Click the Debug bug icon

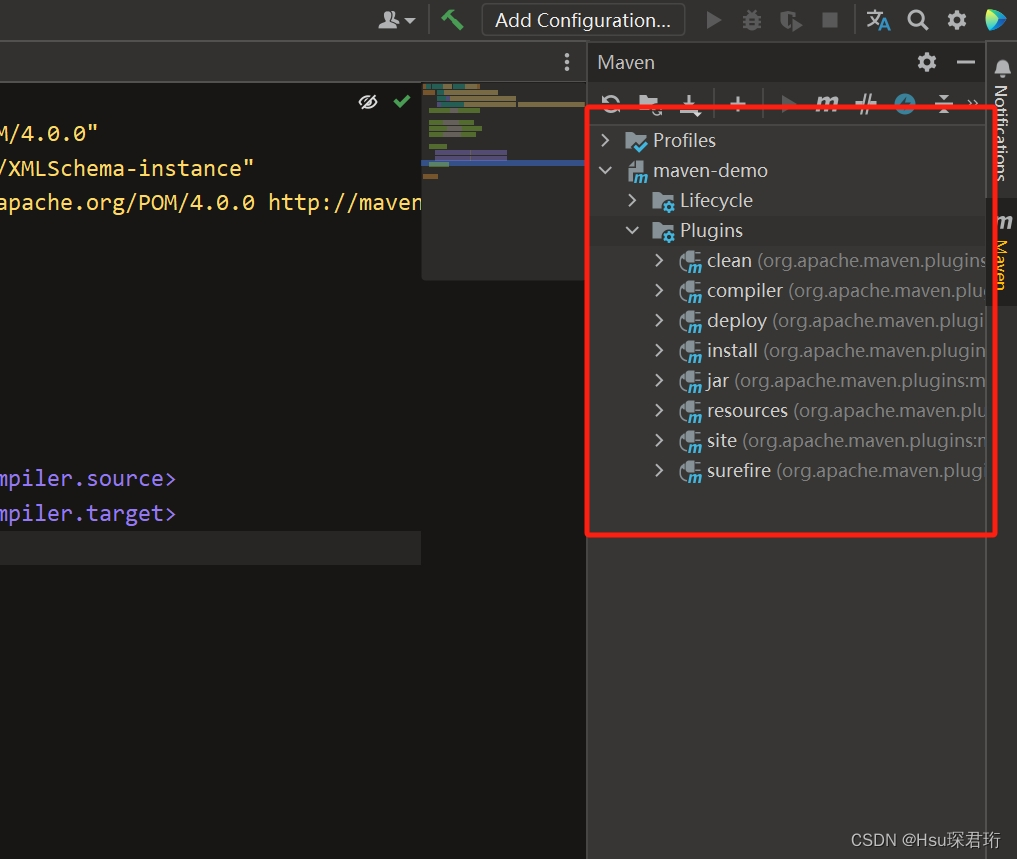coord(752,20)
